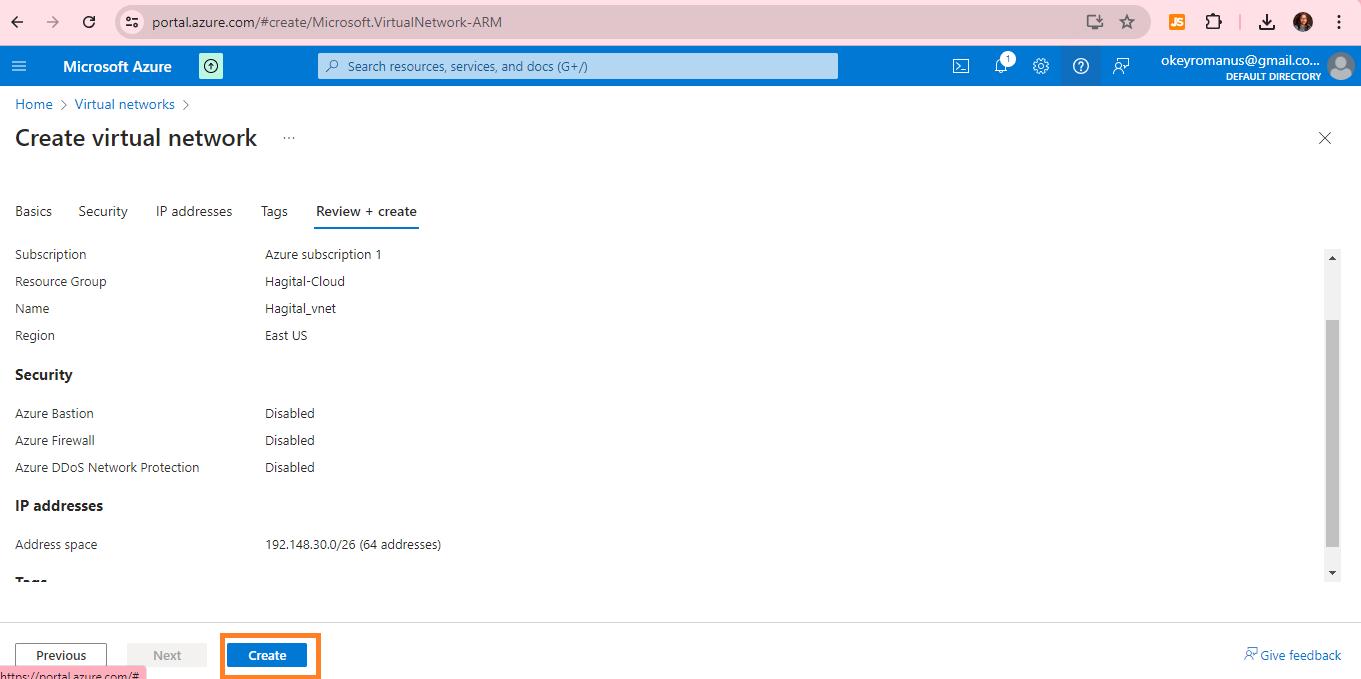Viewport: 1361px width, 679px height.
Task: Click the green upgrade icon beside Microsoft Azure
Action: tap(211, 66)
